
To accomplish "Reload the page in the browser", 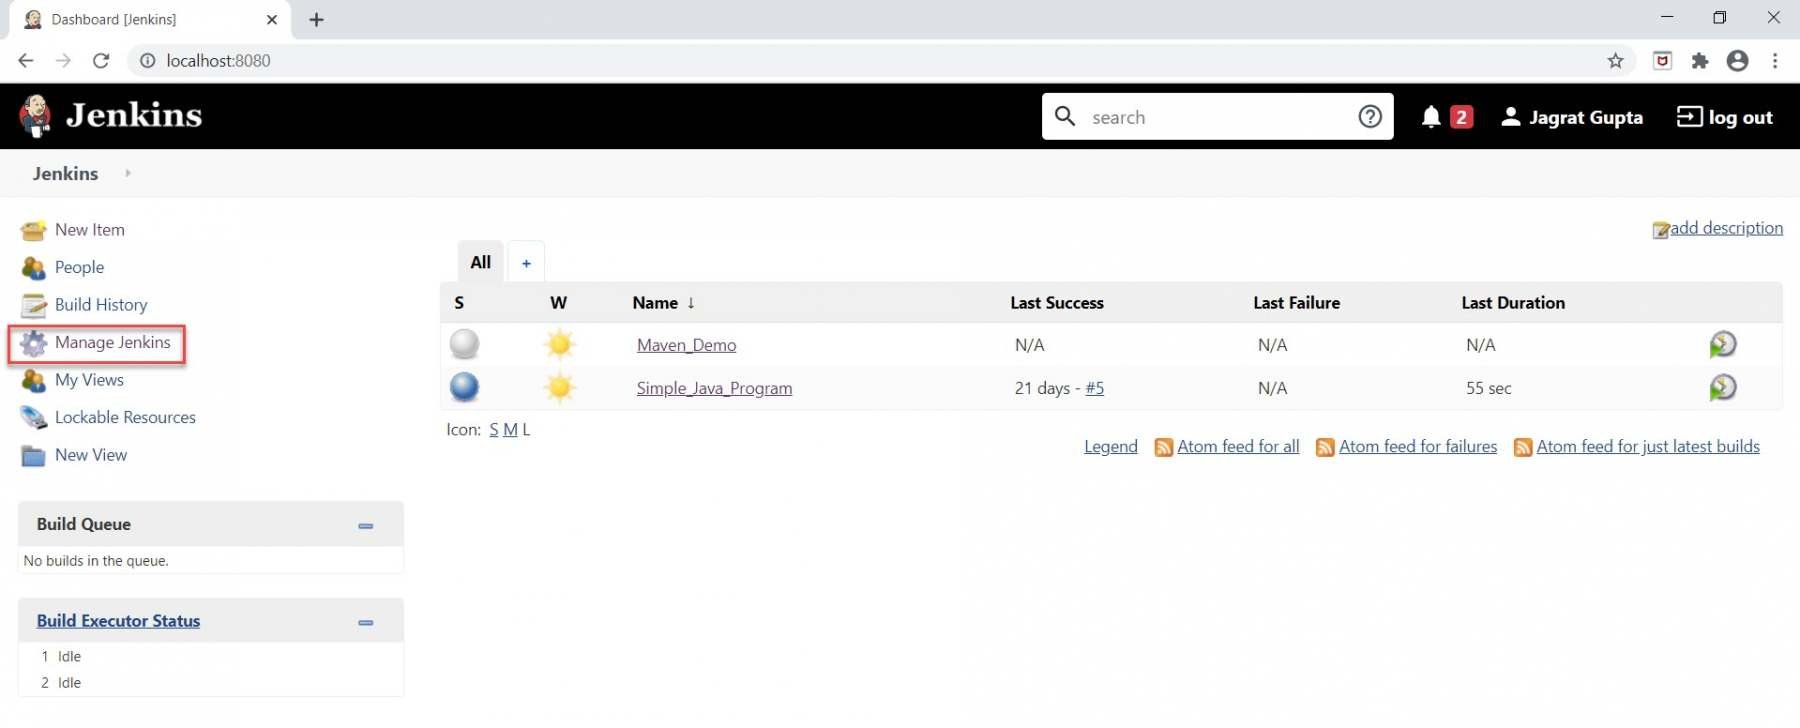I will coord(101,61).
